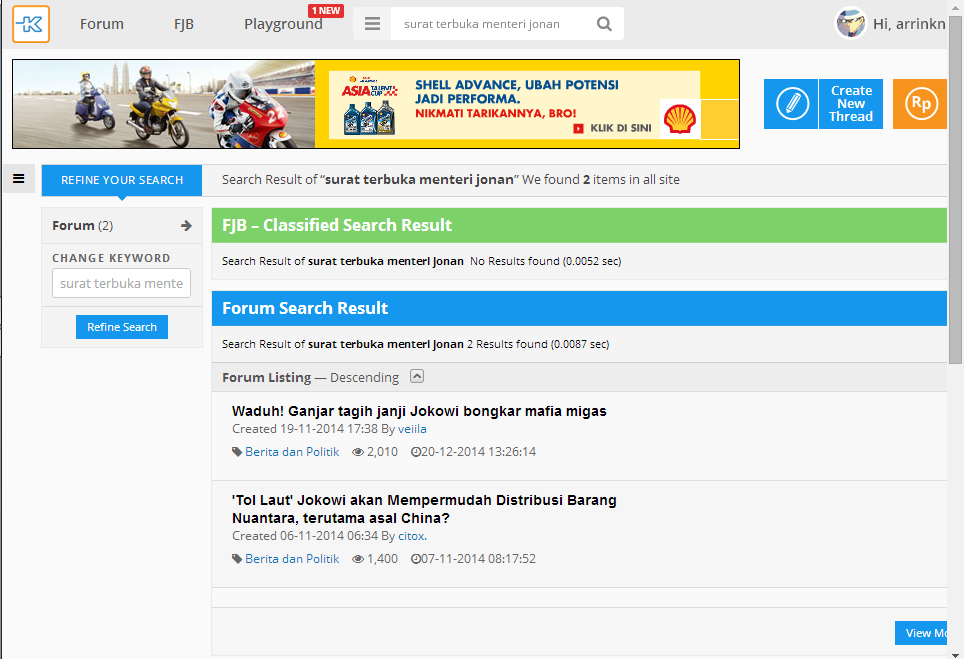Screen dimensions: 972x659
Task: Open the Forum menu
Action: (x=102, y=24)
